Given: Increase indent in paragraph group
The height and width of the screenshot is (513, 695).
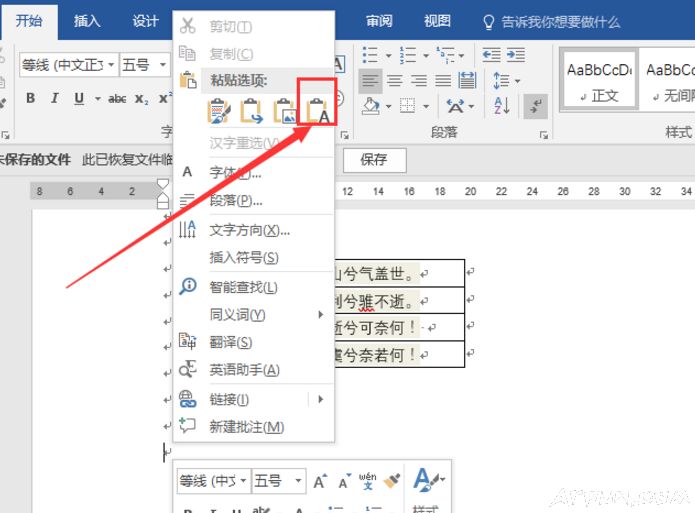Looking at the screenshot, I should 517,55.
